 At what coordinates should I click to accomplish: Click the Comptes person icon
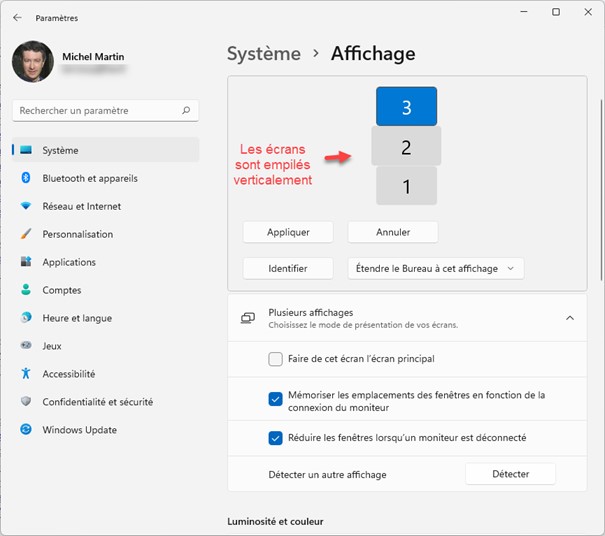[x=26, y=290]
